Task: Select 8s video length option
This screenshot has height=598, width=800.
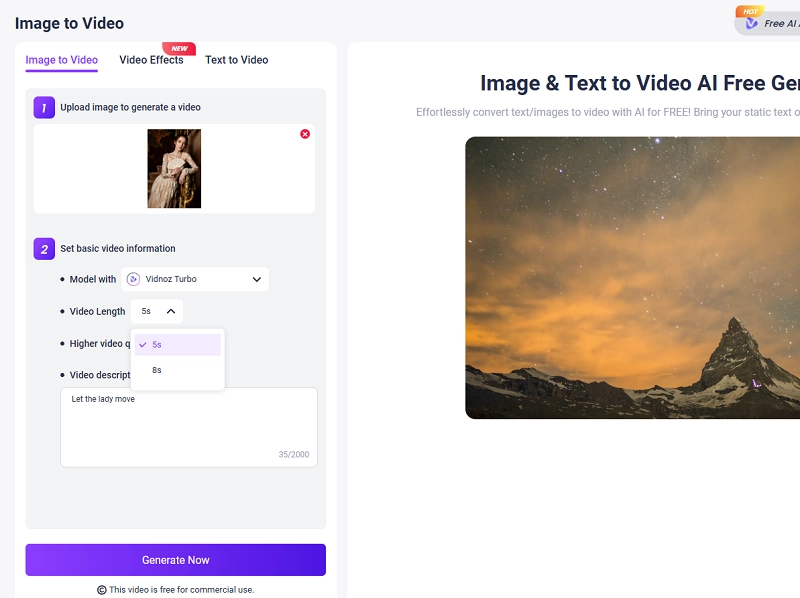Action: pos(157,368)
